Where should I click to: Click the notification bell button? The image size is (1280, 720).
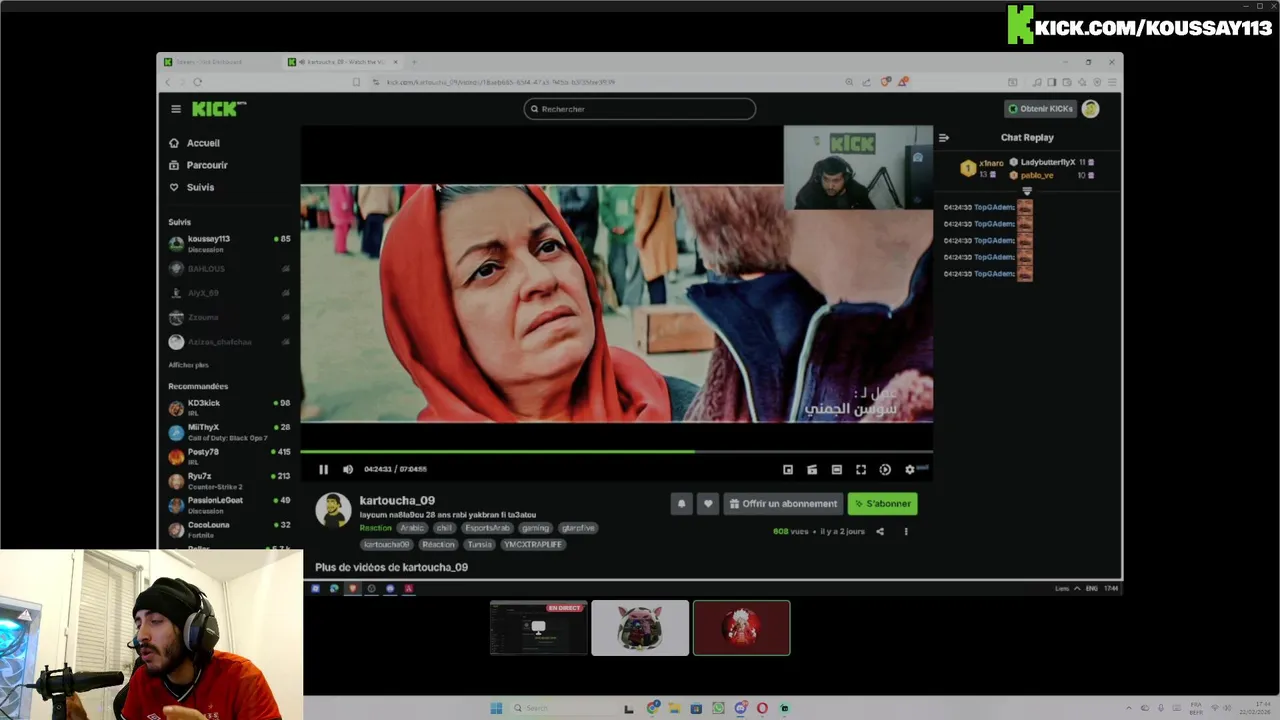click(682, 504)
